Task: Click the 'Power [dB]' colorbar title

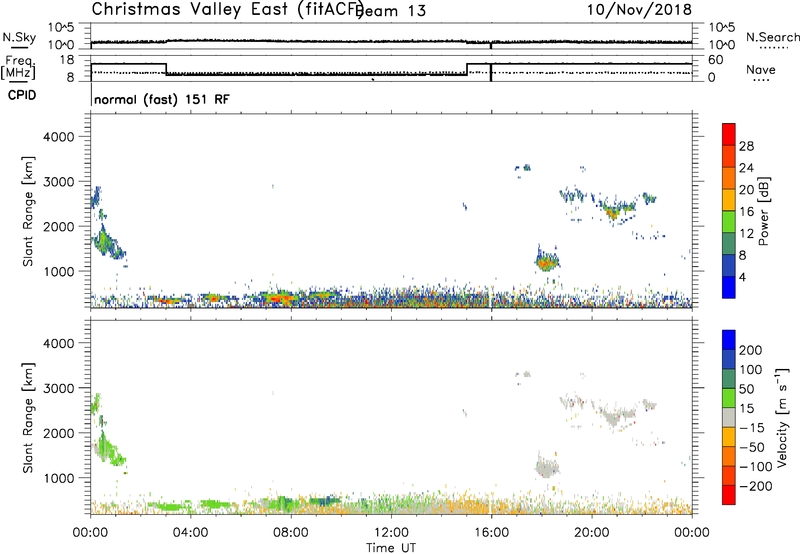Action: [763, 212]
